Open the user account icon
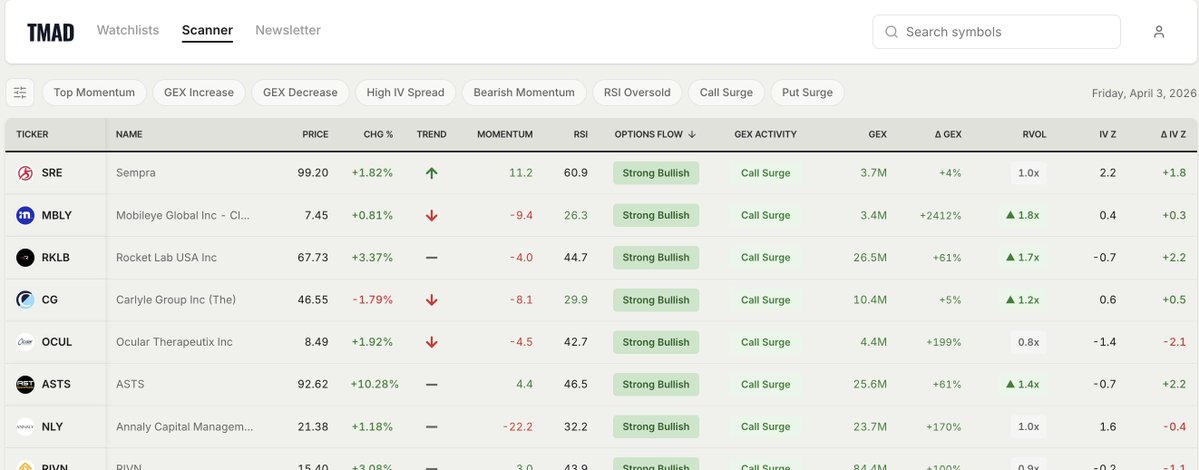1199x470 pixels. (x=1158, y=32)
